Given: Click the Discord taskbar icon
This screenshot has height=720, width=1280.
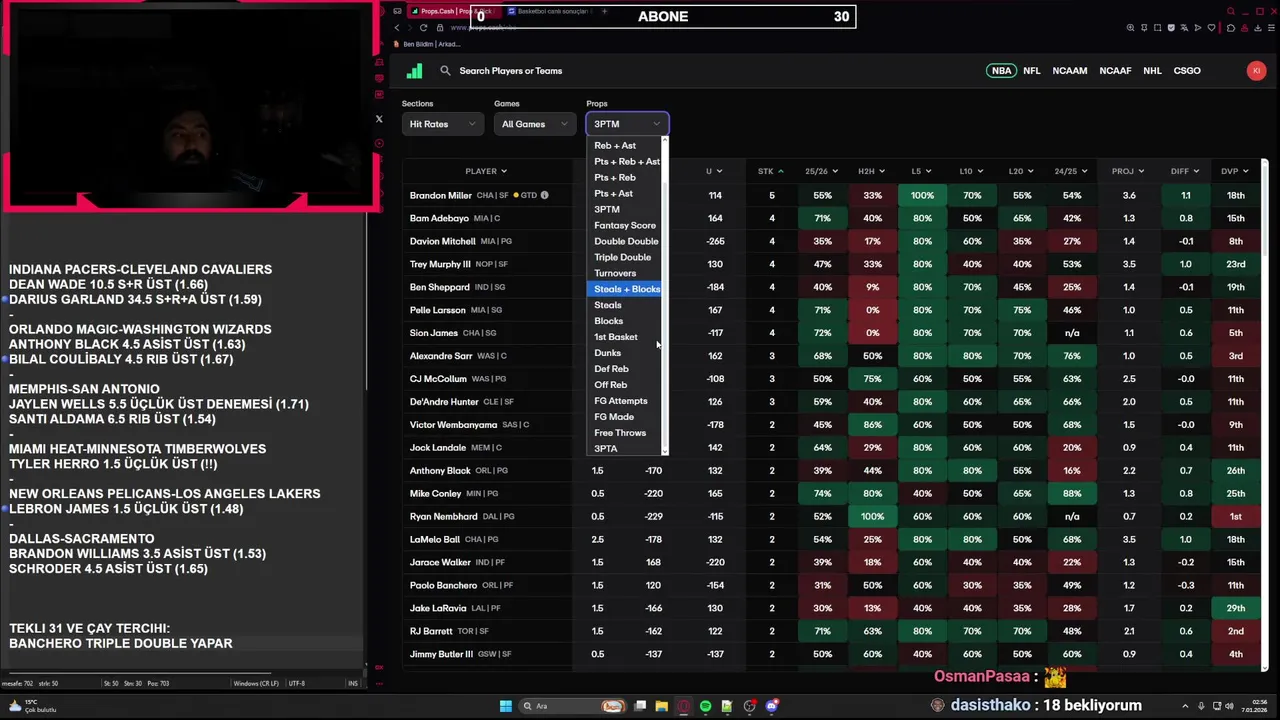Looking at the screenshot, I should (772, 706).
